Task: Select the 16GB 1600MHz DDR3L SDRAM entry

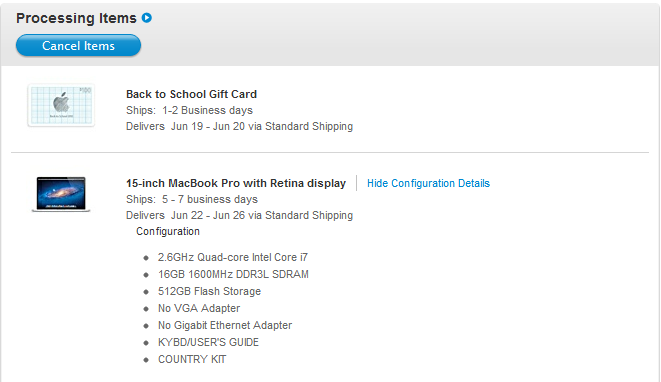Action: [x=233, y=274]
